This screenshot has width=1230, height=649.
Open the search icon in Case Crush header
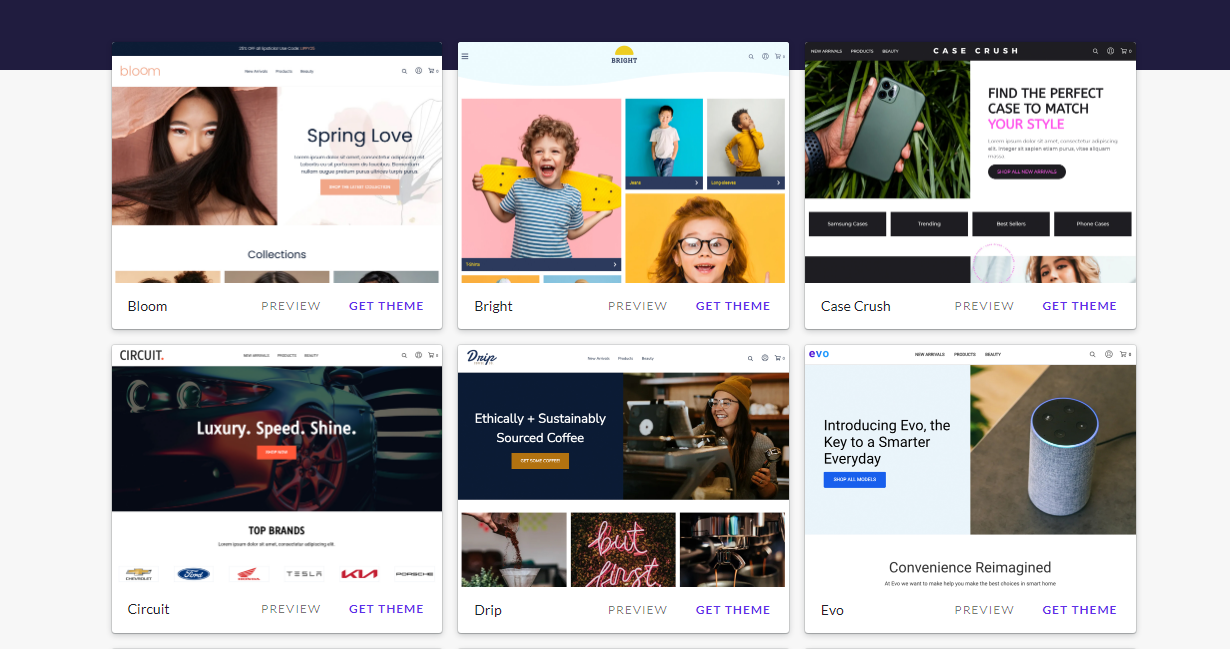(1095, 51)
